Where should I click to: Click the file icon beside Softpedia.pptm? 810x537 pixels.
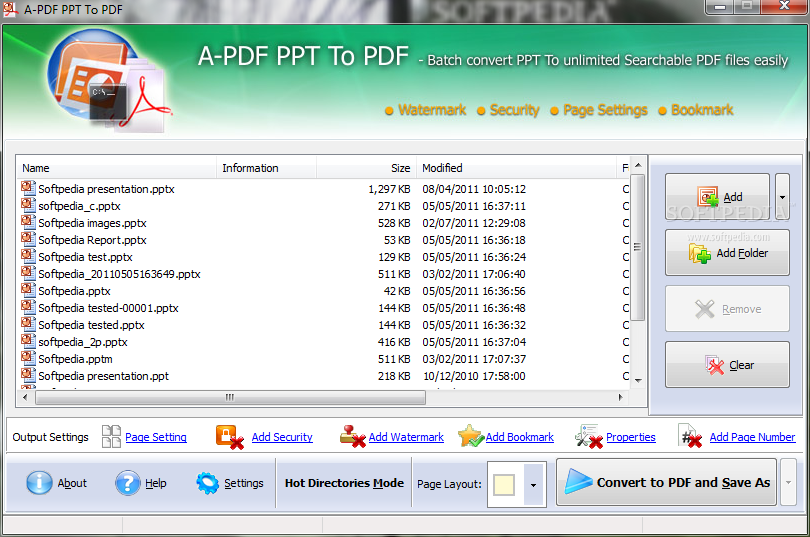[28, 358]
